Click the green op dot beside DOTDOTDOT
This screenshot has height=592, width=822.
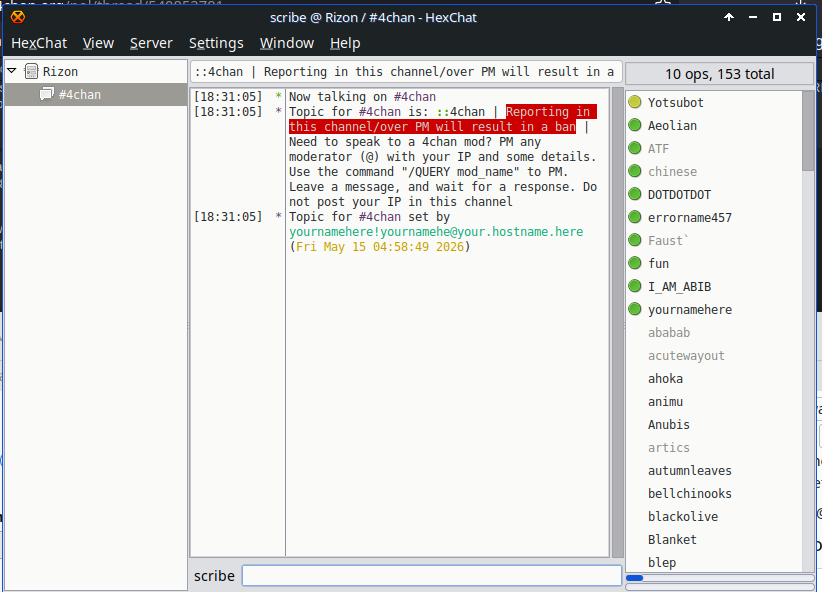pyautogui.click(x=635, y=194)
